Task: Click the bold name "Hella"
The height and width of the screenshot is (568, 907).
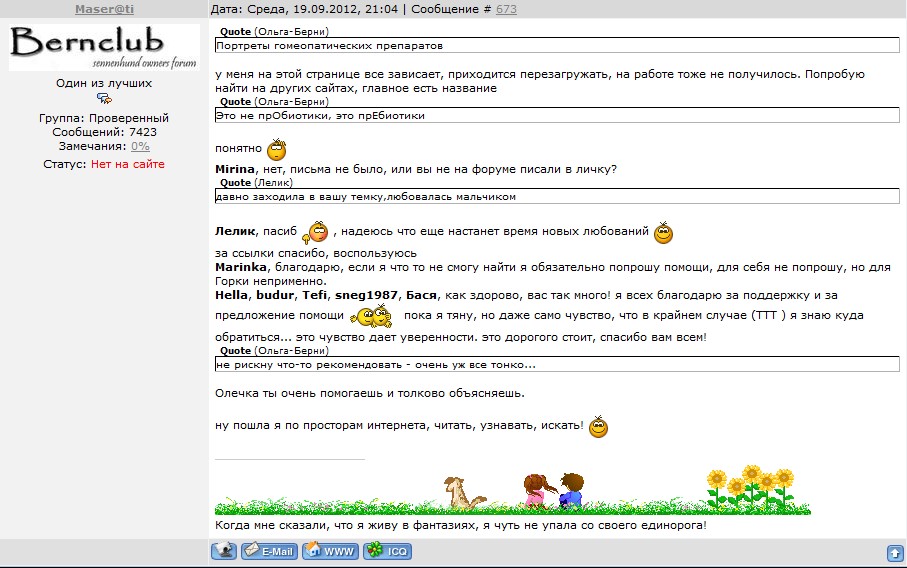Action: pos(231,296)
